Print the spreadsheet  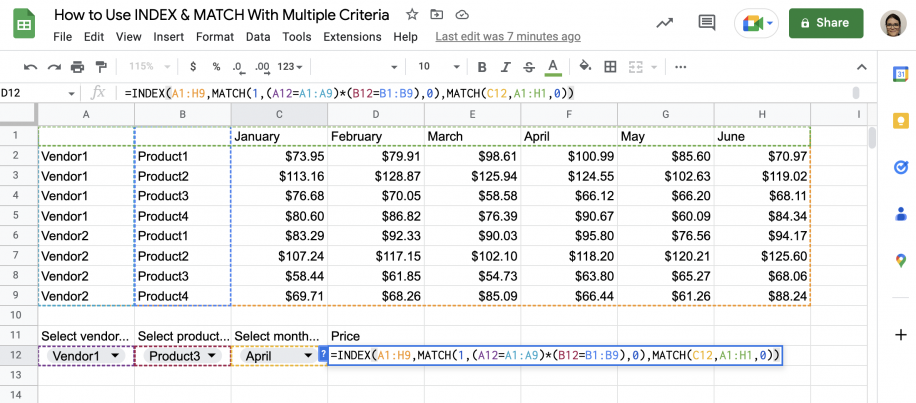(78, 67)
